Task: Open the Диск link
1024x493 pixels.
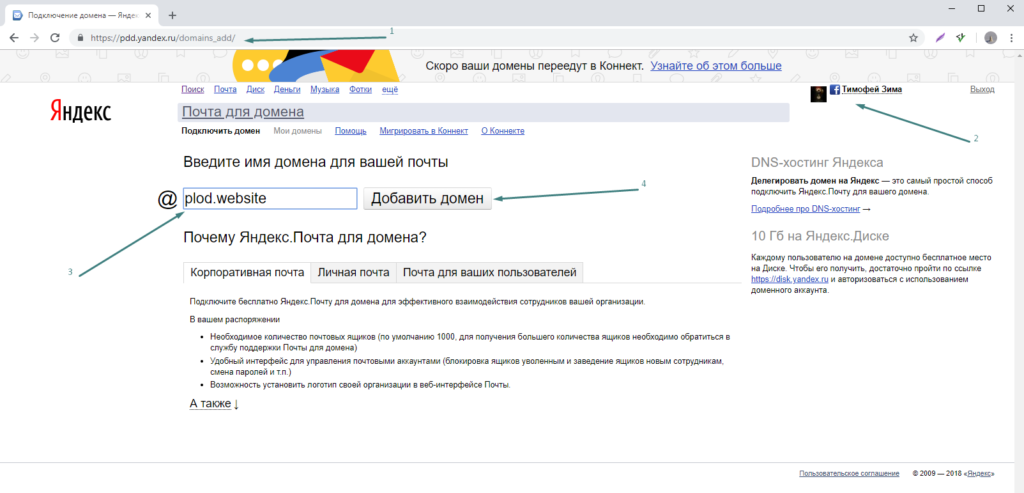Action: coord(255,89)
